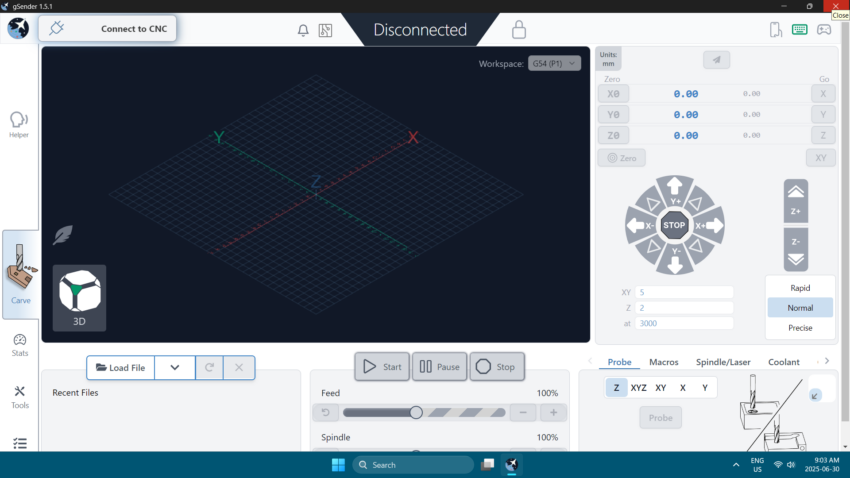Open the Stats sidebar section
This screenshot has height=478, width=850.
(20, 345)
